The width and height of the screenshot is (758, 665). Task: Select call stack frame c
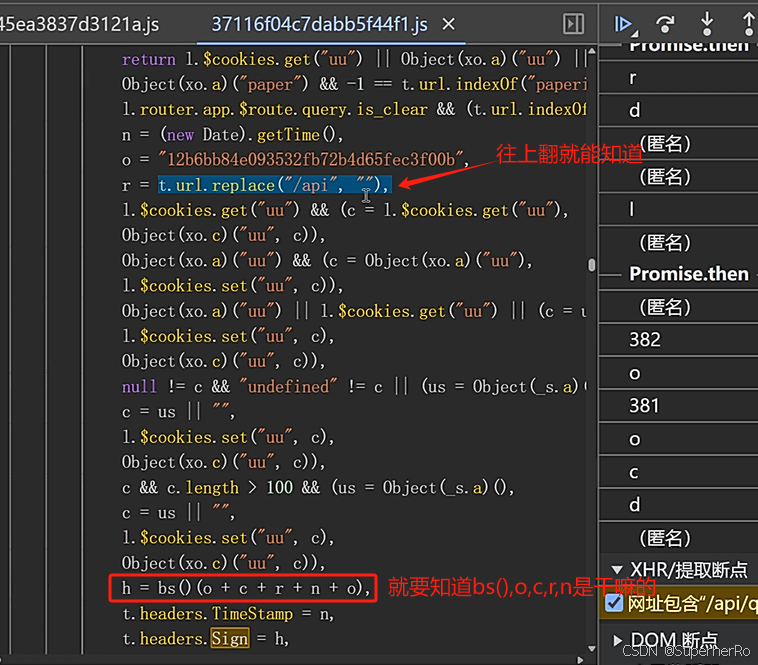coord(678,472)
